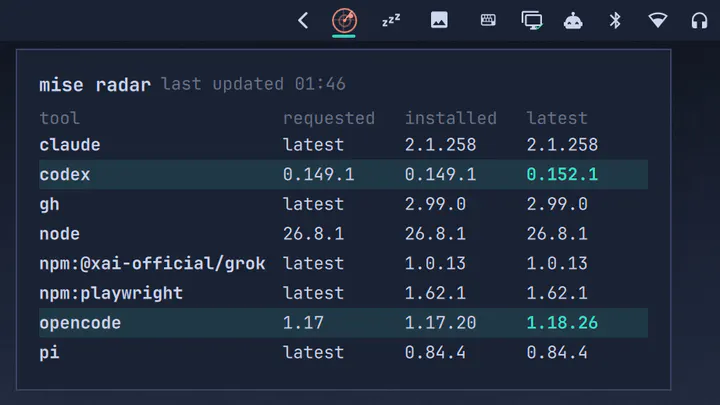Open the sleep zzz icon
Viewport: 720px width, 405px height.
tap(391, 20)
